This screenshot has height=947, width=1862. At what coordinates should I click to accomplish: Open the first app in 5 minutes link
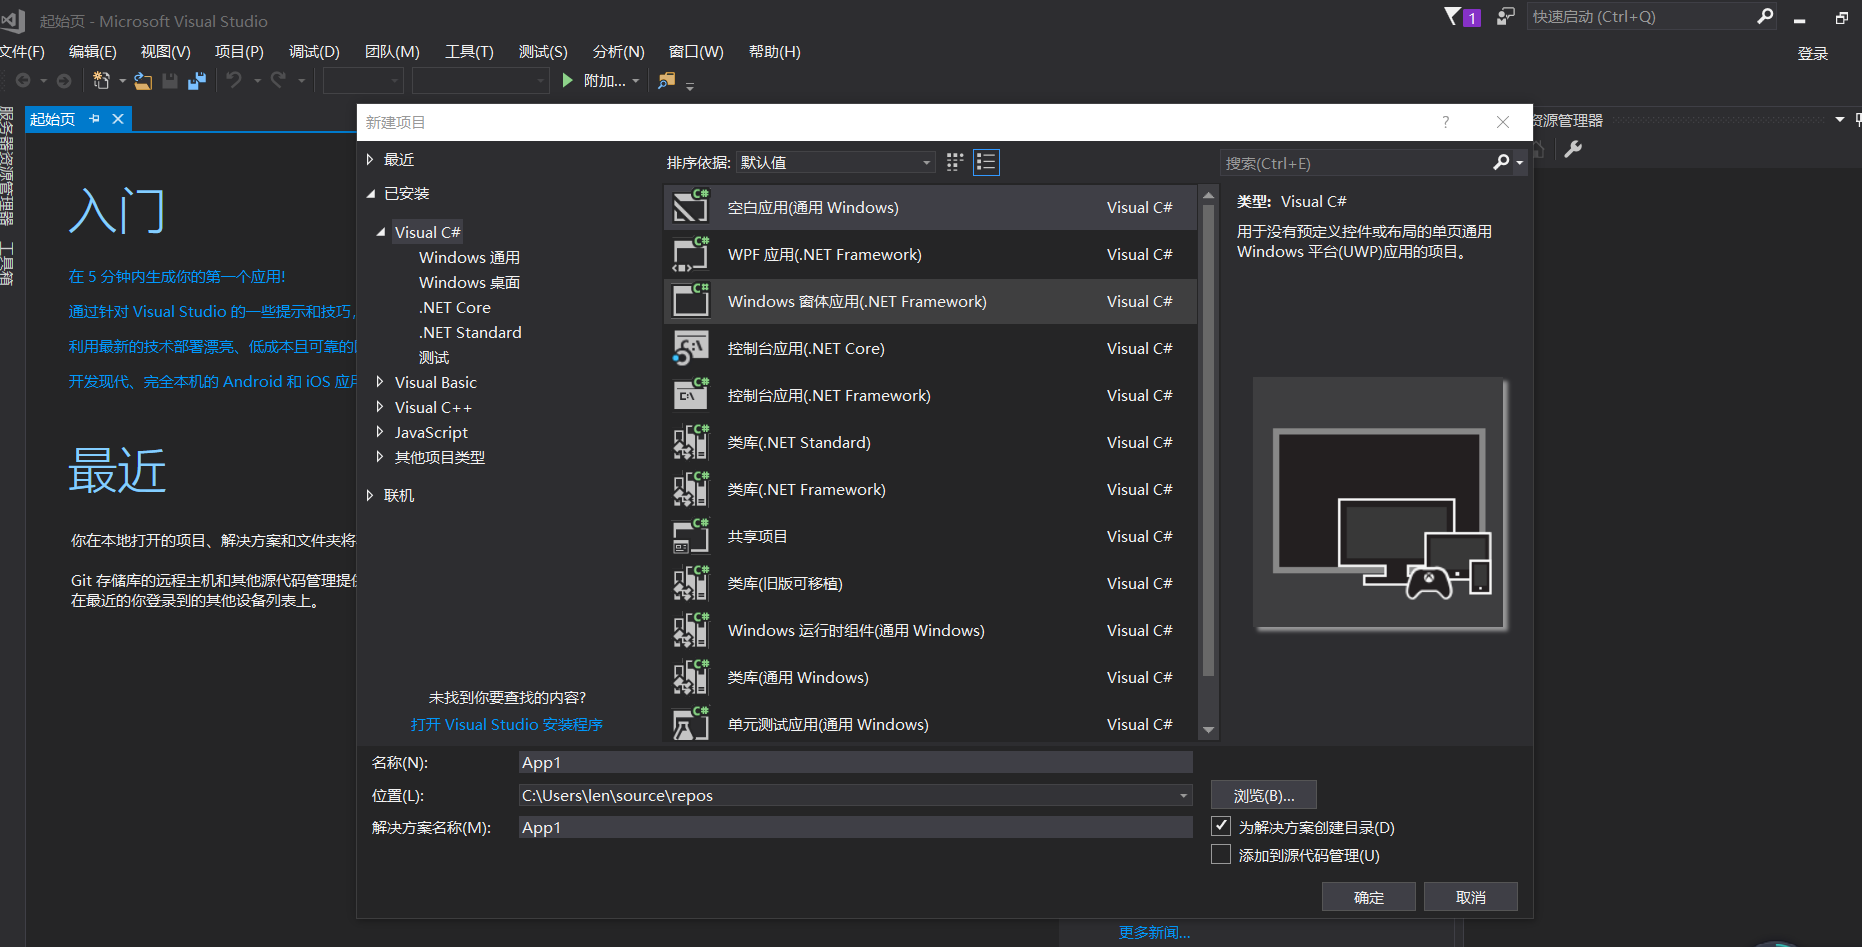click(177, 276)
